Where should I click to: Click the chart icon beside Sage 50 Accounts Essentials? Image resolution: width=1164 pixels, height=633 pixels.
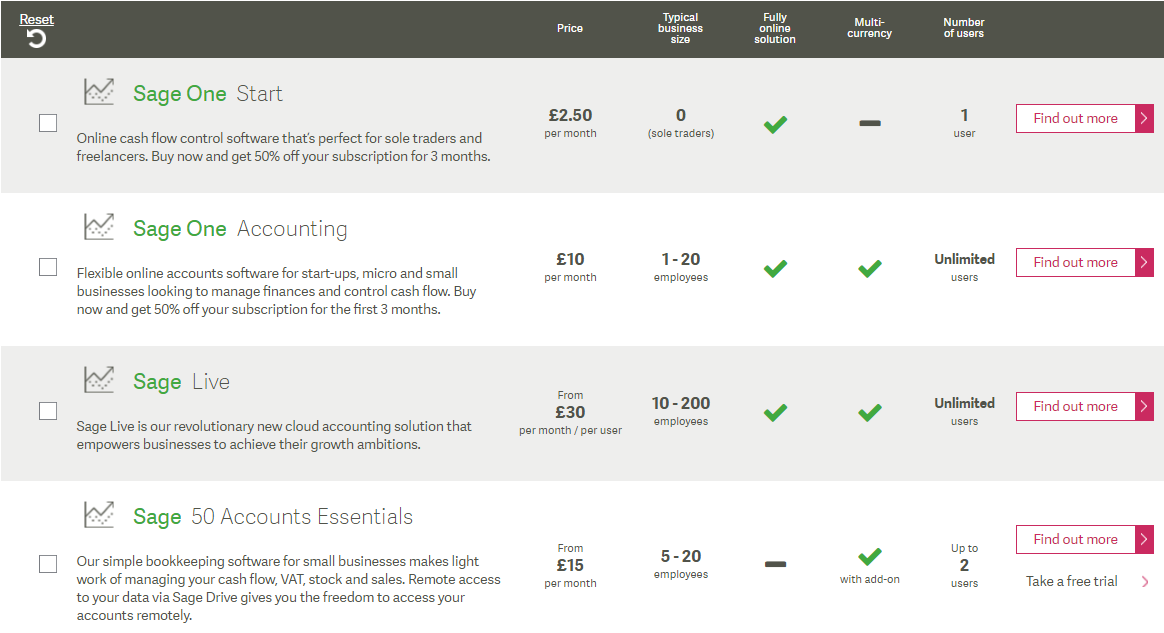click(99, 515)
